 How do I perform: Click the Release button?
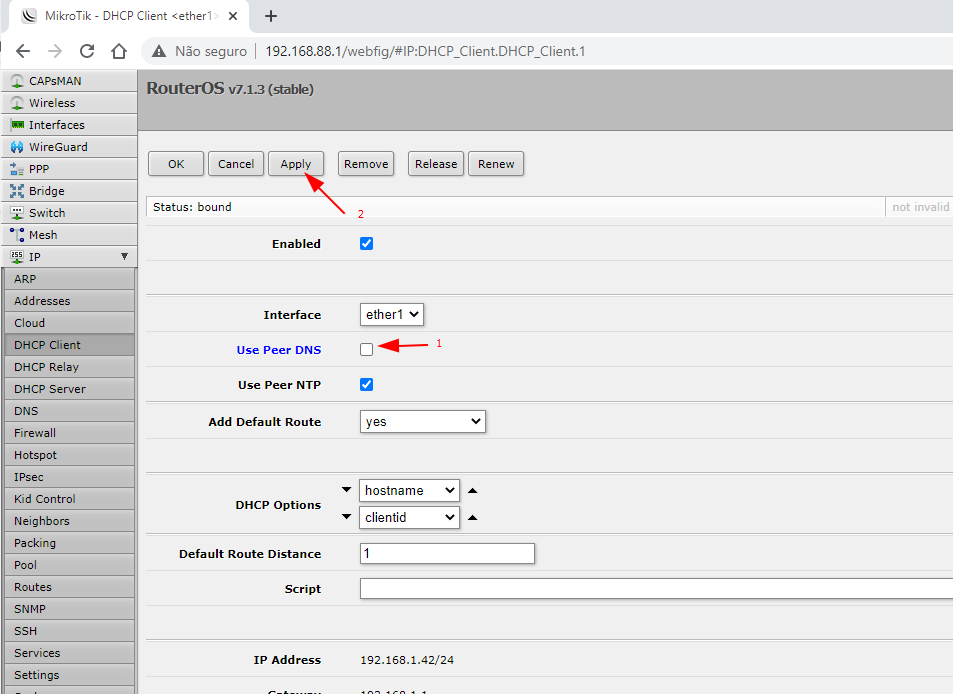click(x=436, y=163)
